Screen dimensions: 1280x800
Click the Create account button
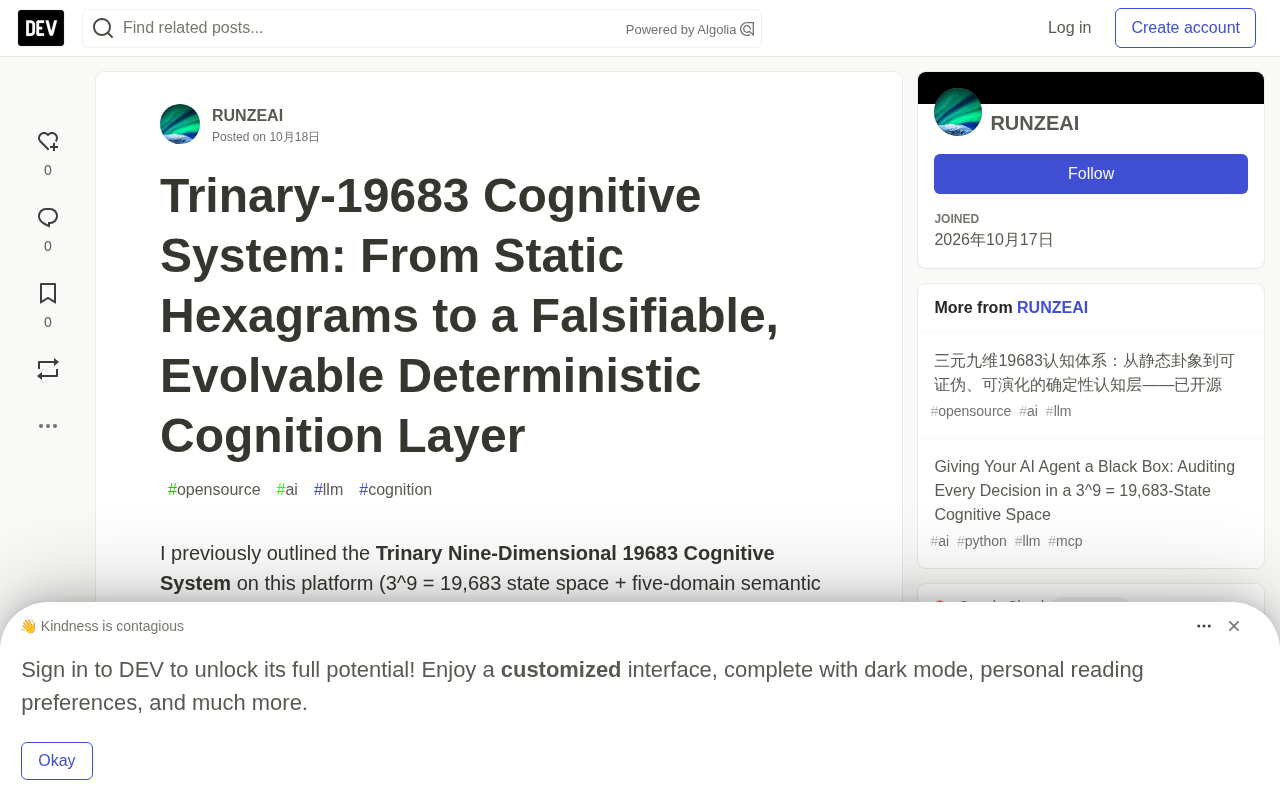tap(1185, 28)
